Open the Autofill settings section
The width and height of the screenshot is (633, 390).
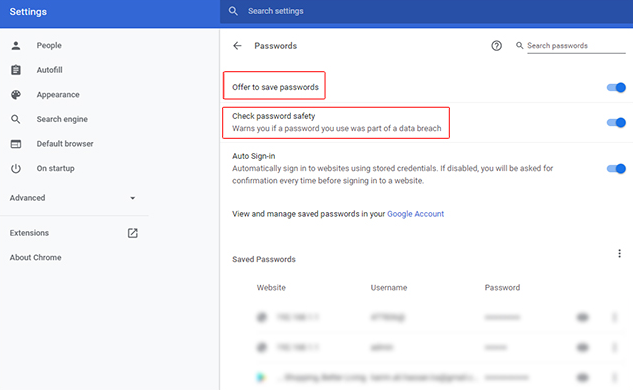49,70
